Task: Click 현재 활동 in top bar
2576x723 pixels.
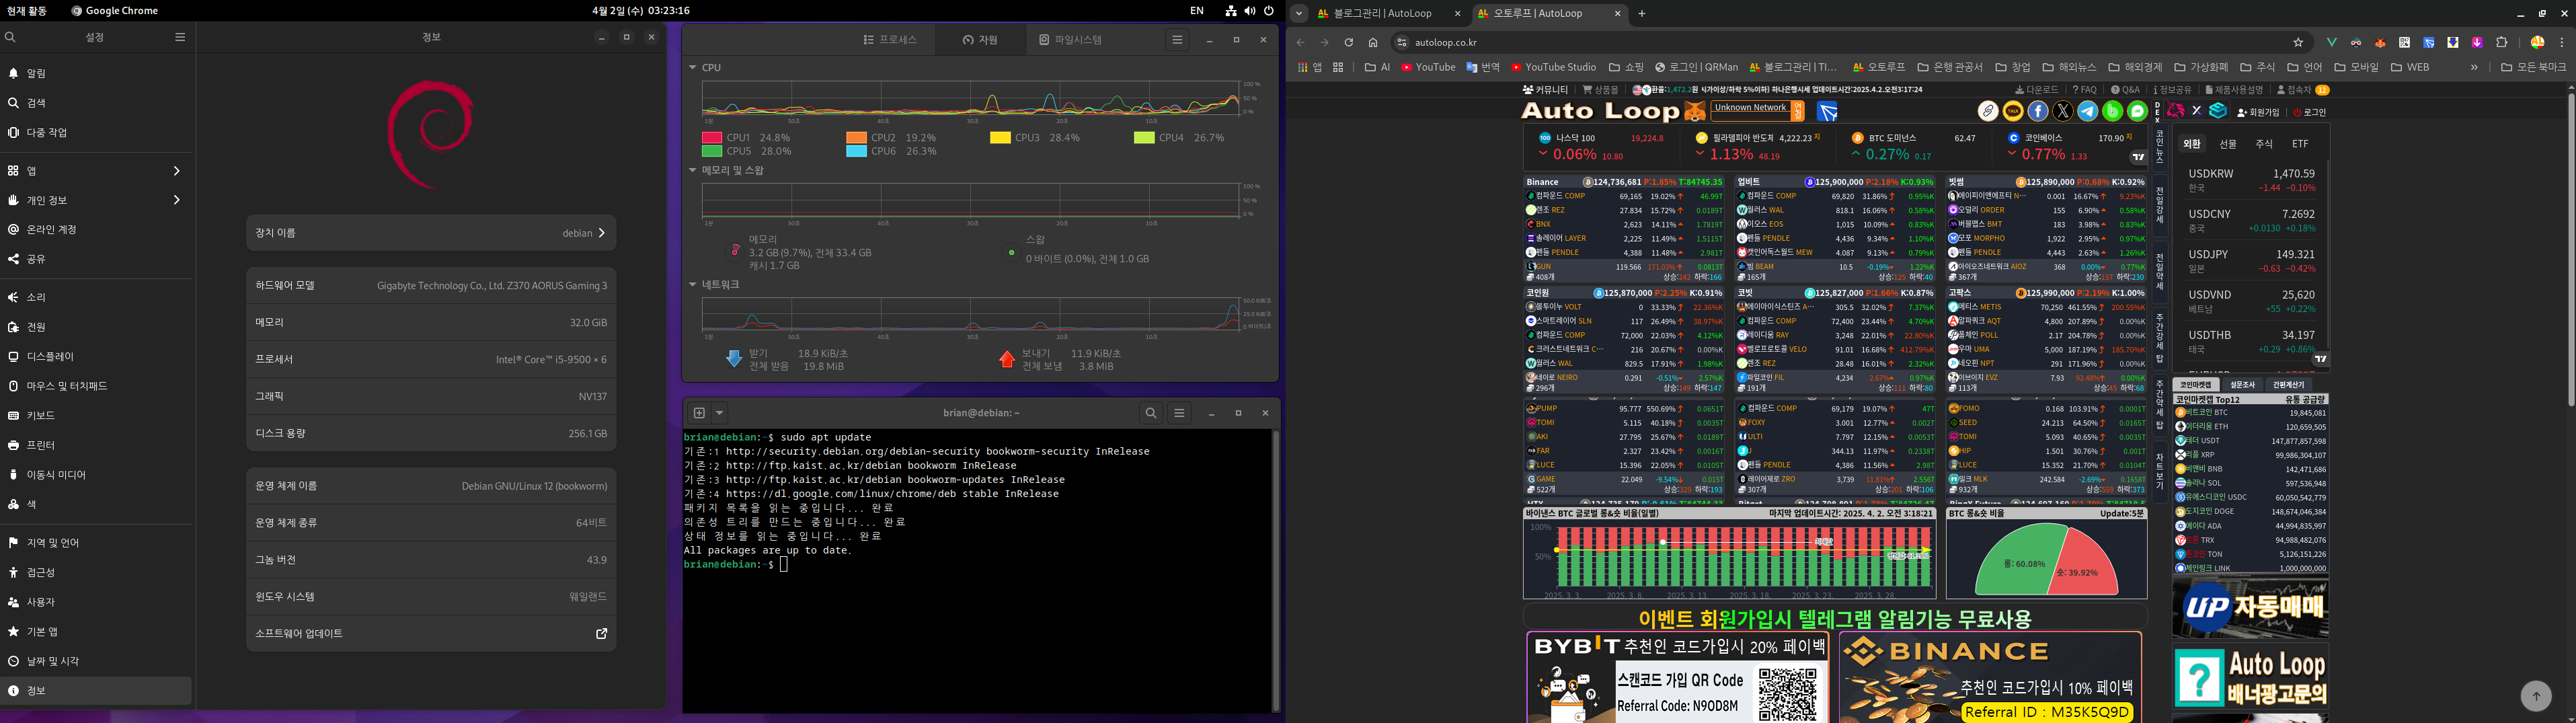Action: click(x=26, y=11)
